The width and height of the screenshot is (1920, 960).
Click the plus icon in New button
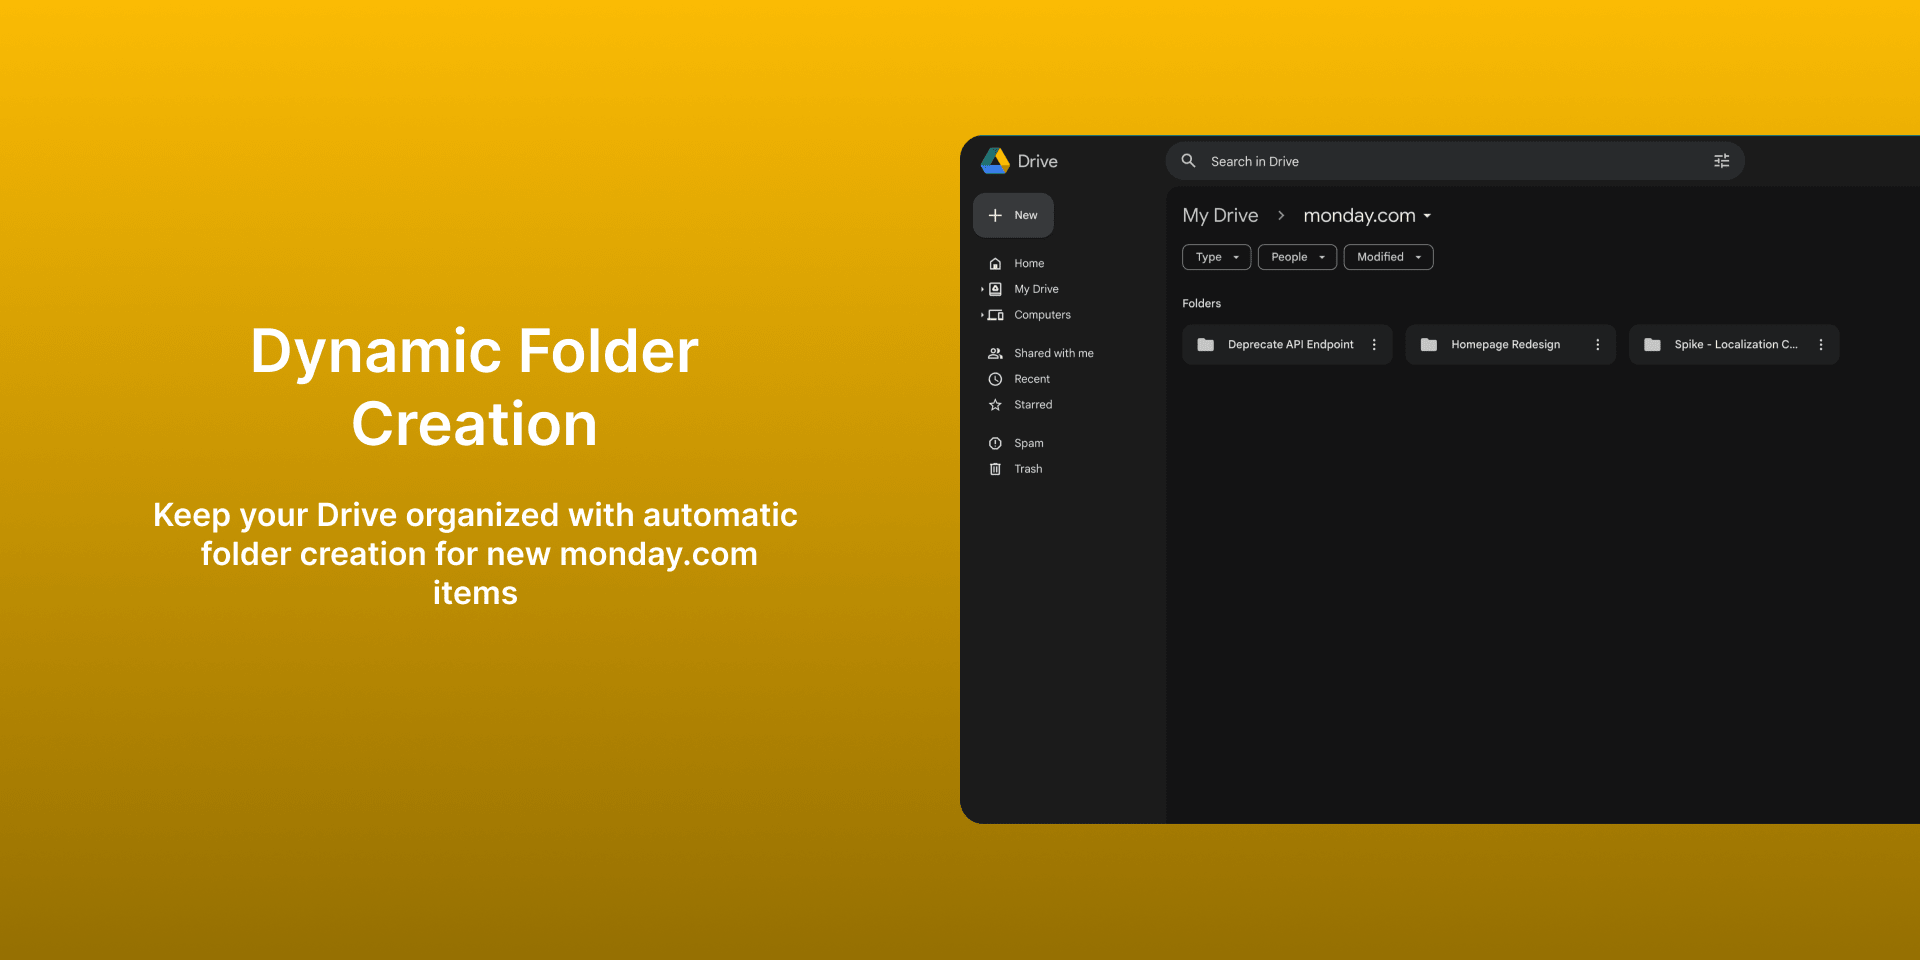coord(995,215)
